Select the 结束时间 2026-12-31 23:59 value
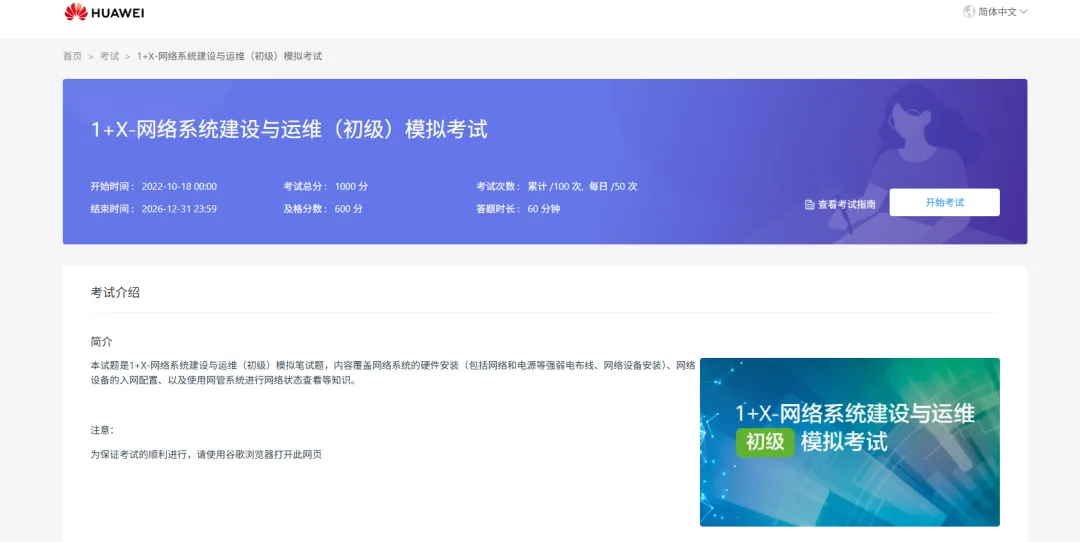Image resolution: width=1080 pixels, height=542 pixels. point(179,209)
